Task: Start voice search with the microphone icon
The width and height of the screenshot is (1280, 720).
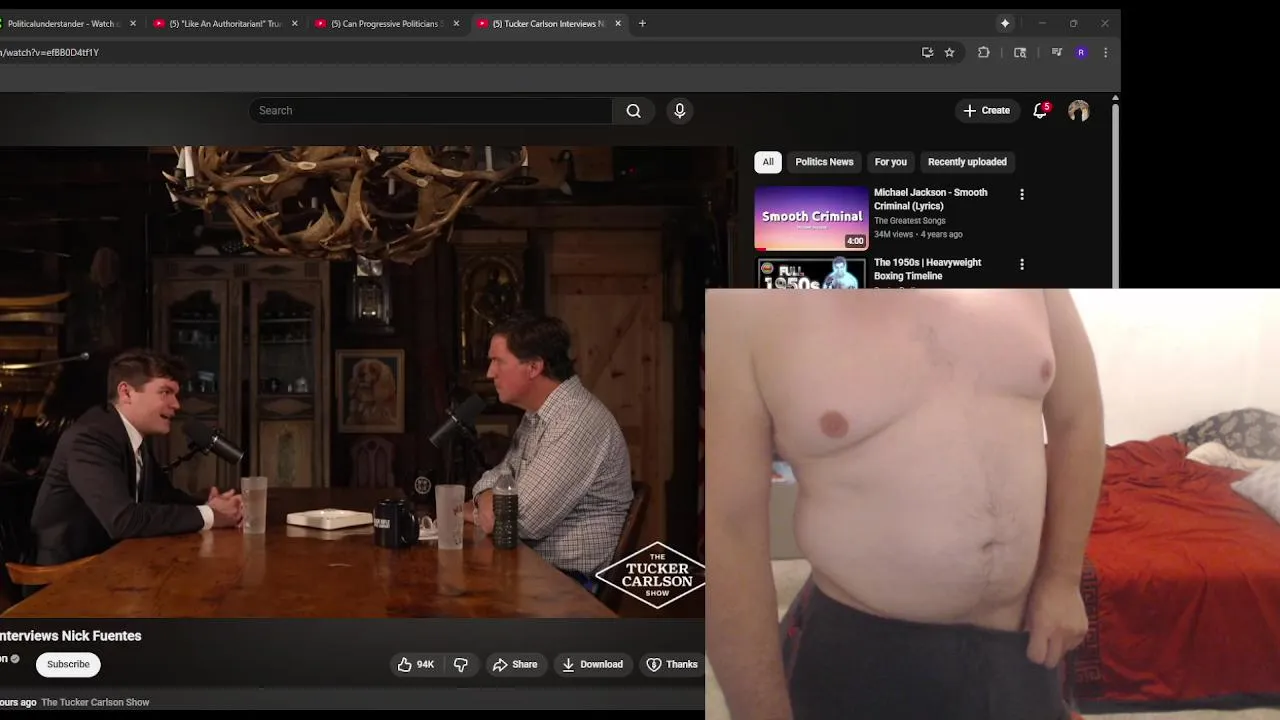Action: [680, 111]
